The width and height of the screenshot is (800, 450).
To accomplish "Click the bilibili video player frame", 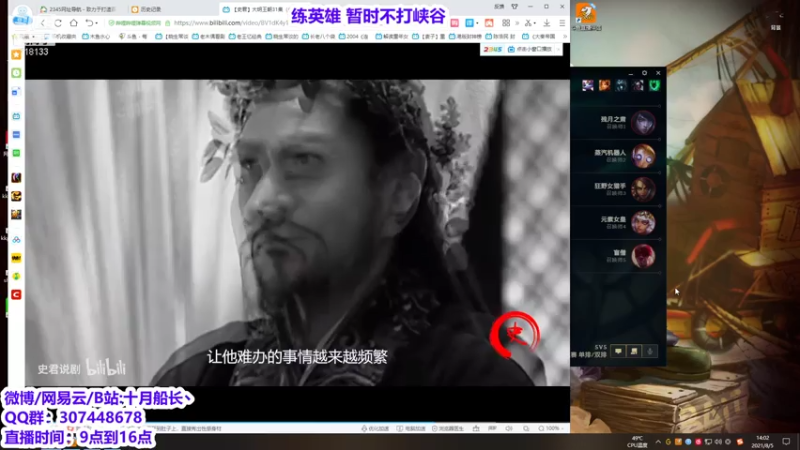I will coord(297,232).
